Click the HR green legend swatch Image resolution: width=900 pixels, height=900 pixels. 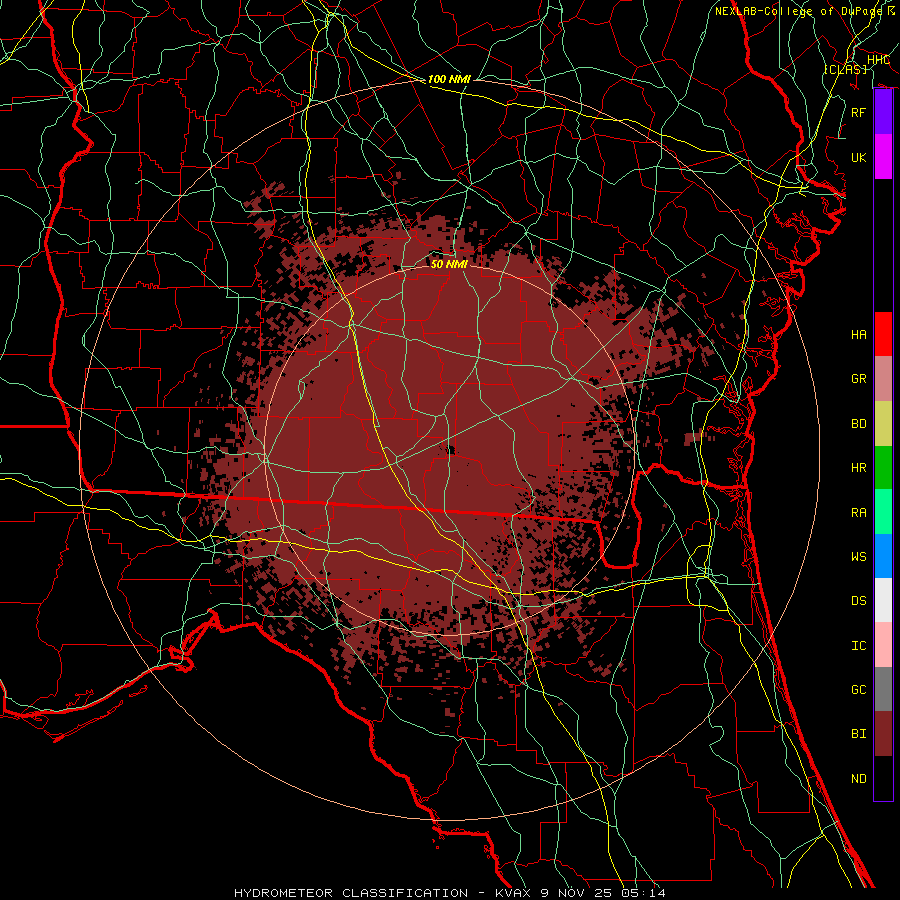coord(883,467)
